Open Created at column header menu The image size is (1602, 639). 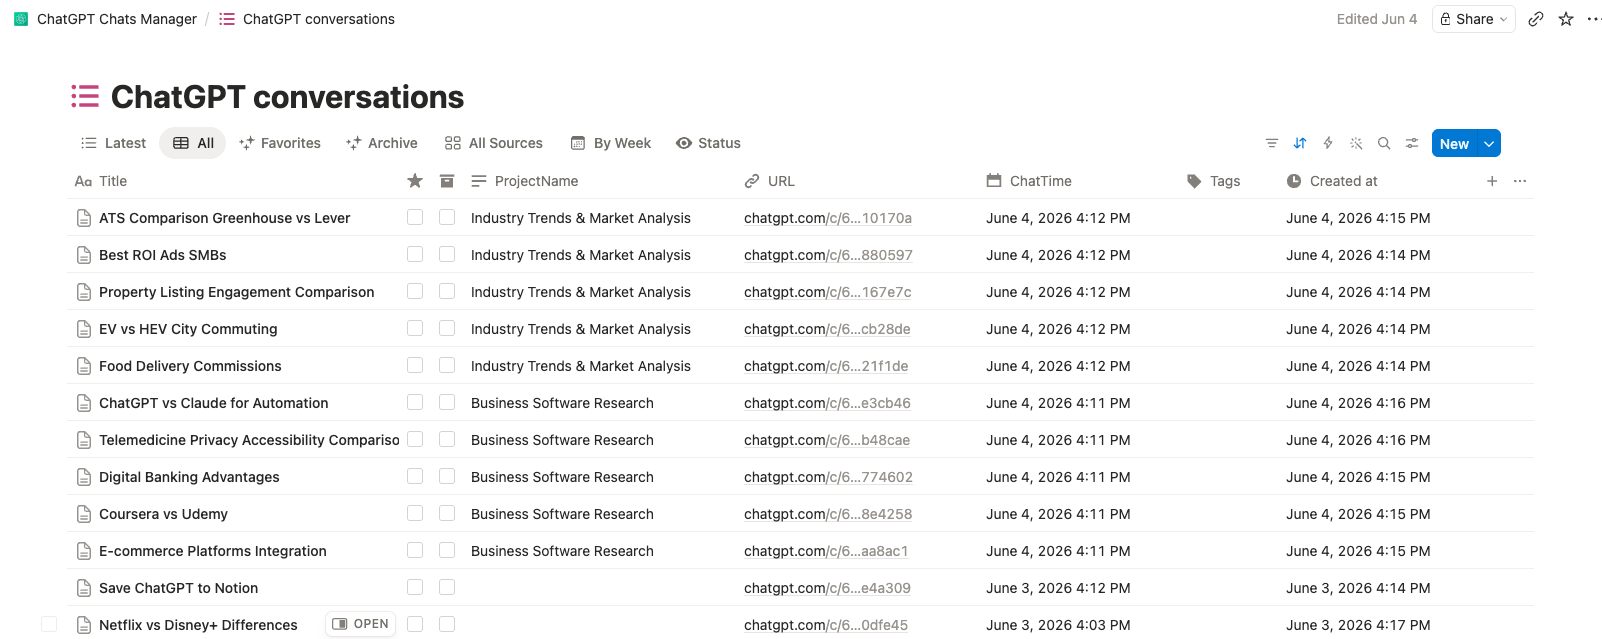[1332, 181]
